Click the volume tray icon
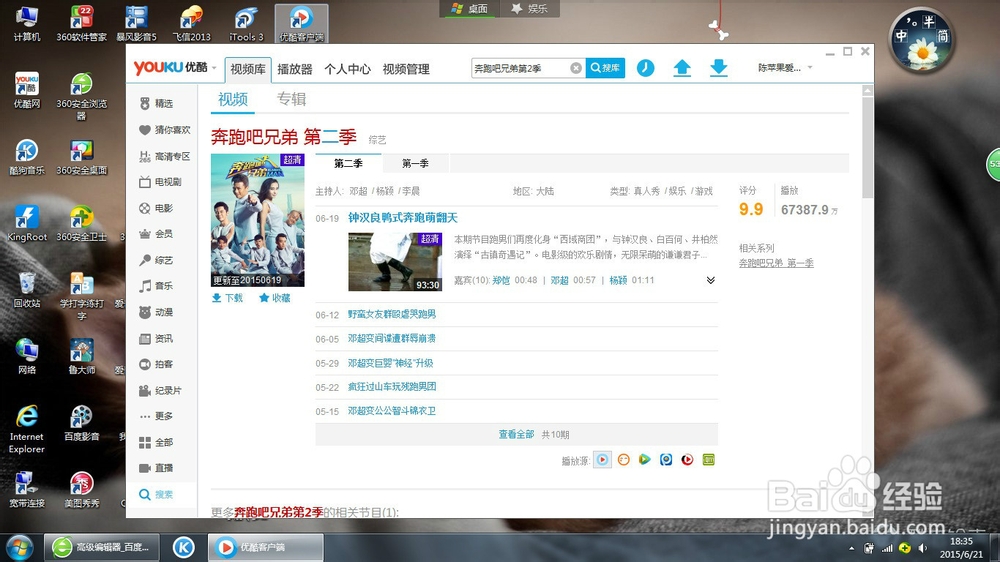Screen dimensions: 1000x562 pyautogui.click(x=923, y=548)
